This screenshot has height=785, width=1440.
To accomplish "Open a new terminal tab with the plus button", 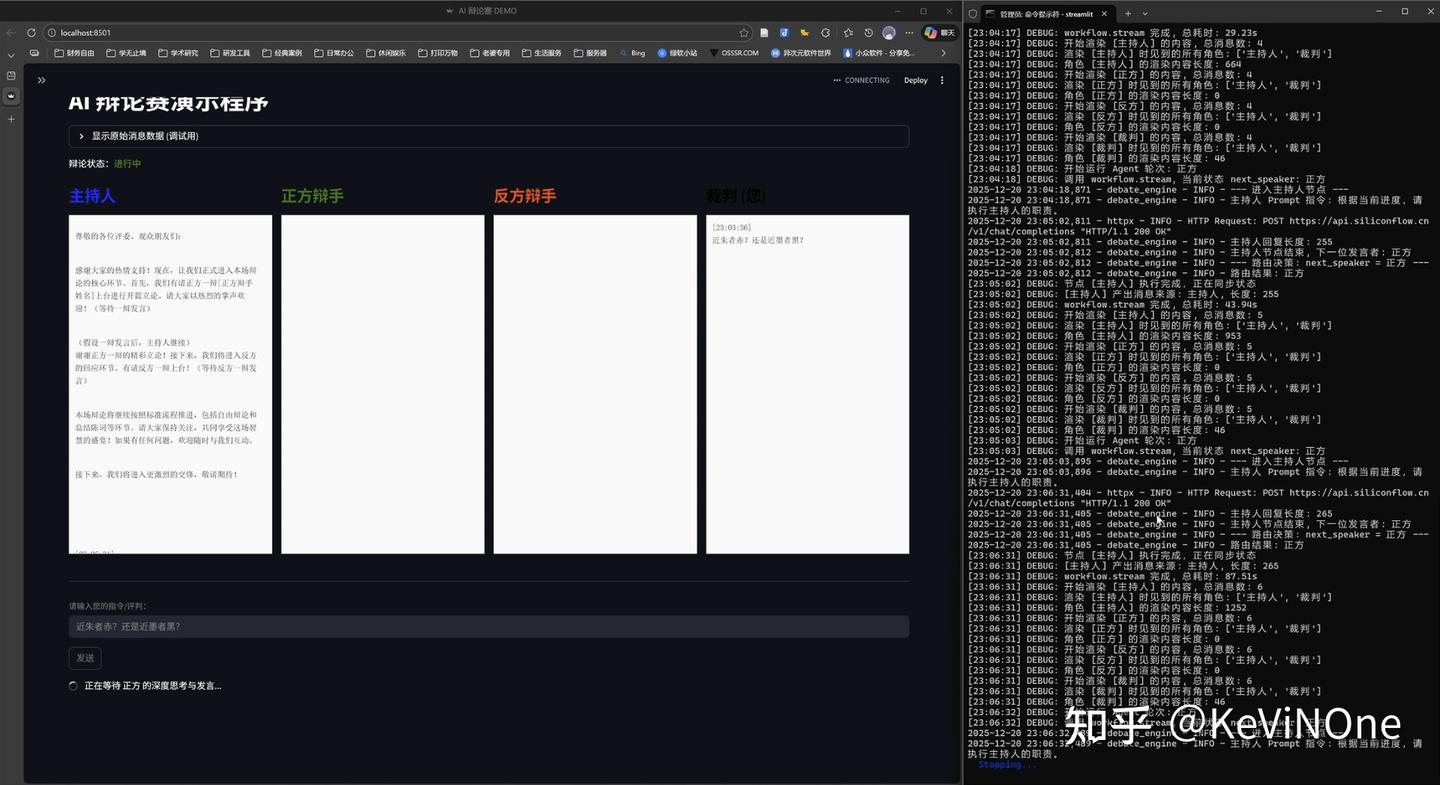I will (1128, 14).
